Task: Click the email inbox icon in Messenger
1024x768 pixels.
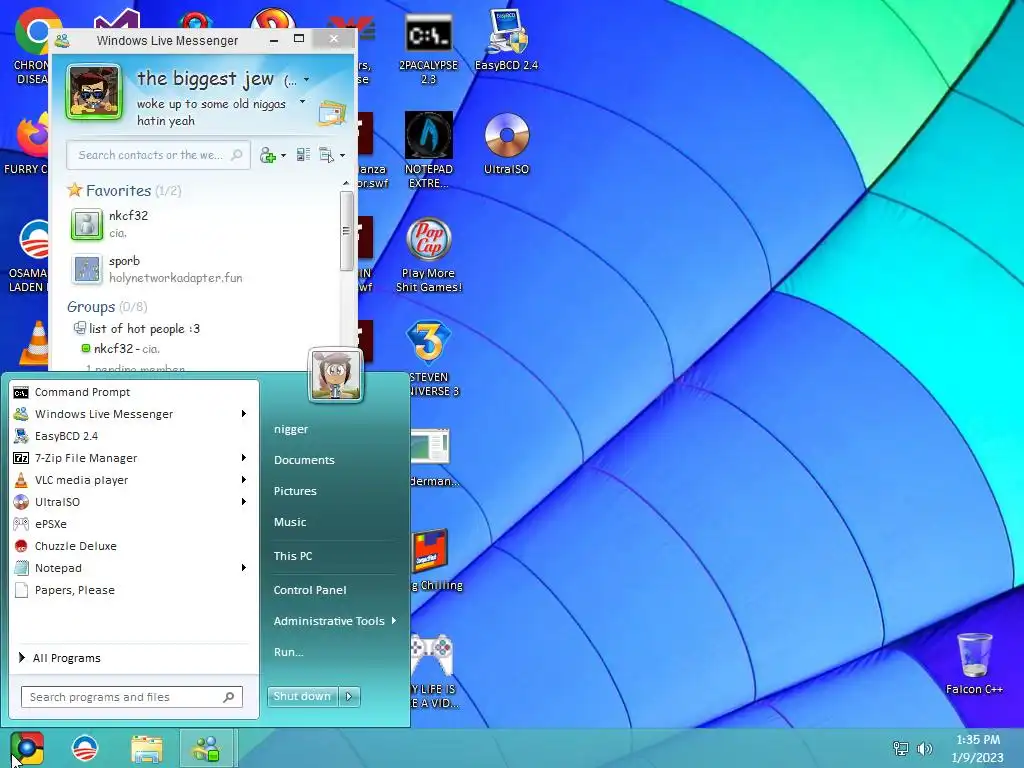Action: (x=332, y=113)
